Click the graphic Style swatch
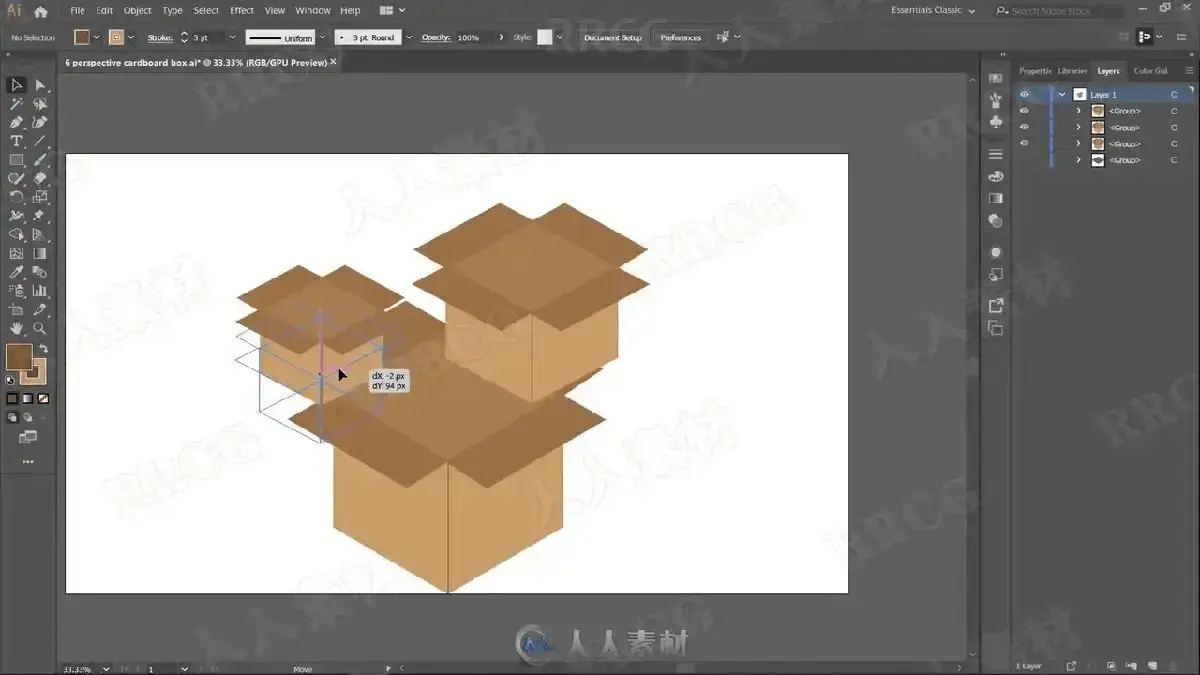1200x675 pixels. (x=545, y=37)
